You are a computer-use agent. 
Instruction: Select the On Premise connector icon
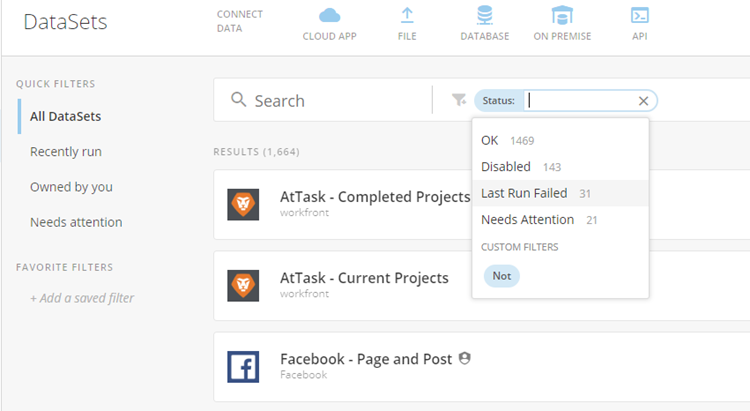pyautogui.click(x=561, y=16)
